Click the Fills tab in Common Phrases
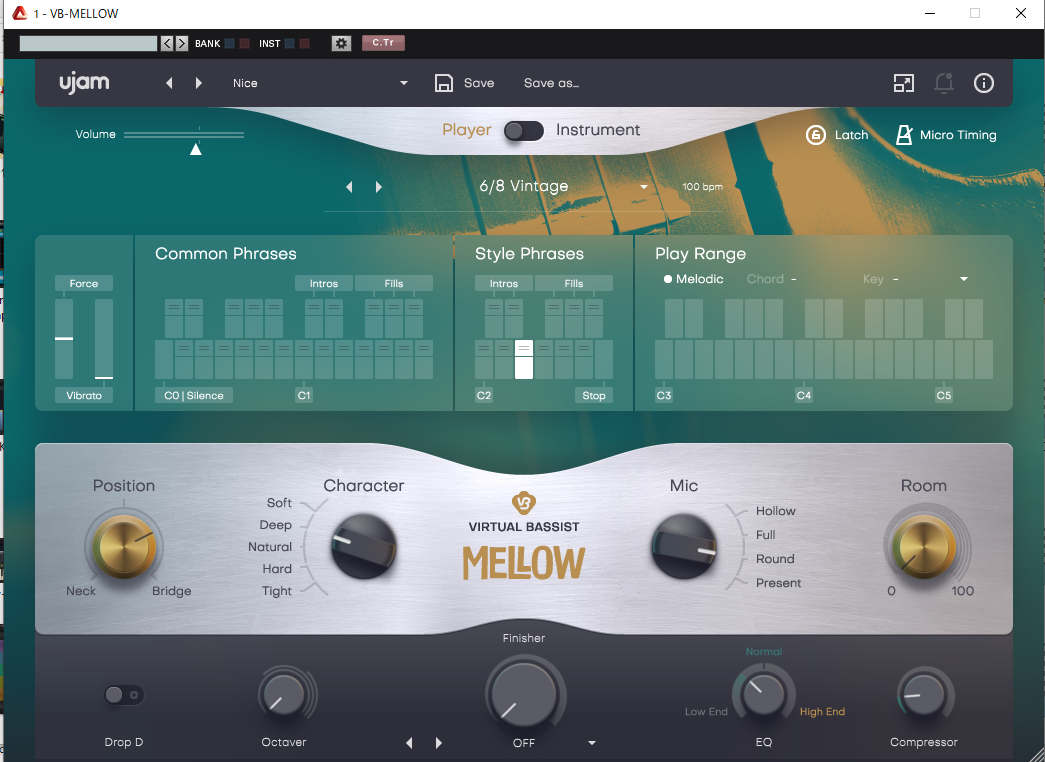The image size is (1045, 762). 394,284
